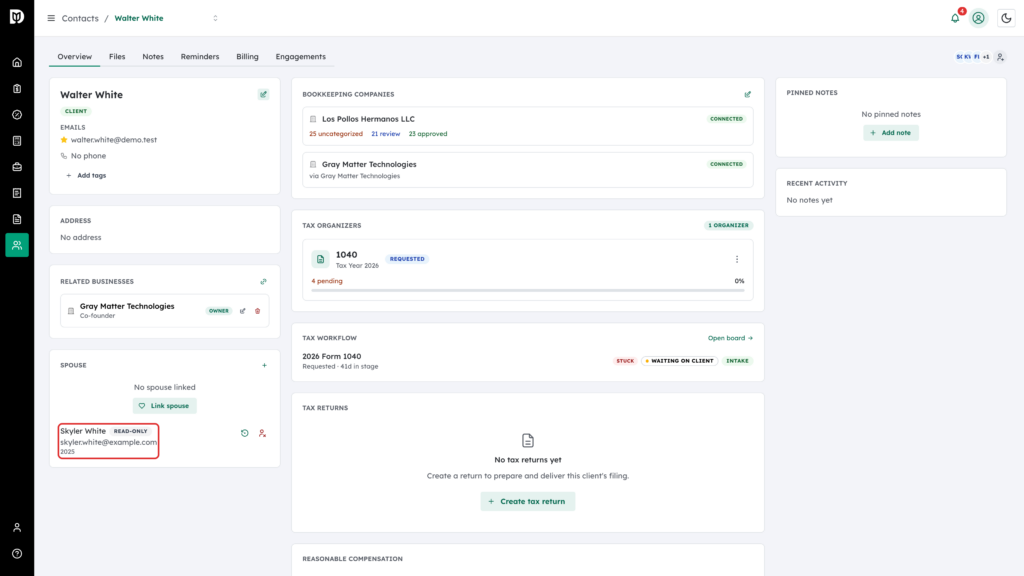Open the contact switcher dropdown
Image resolution: width=1024 pixels, height=576 pixels.
tap(216, 18)
